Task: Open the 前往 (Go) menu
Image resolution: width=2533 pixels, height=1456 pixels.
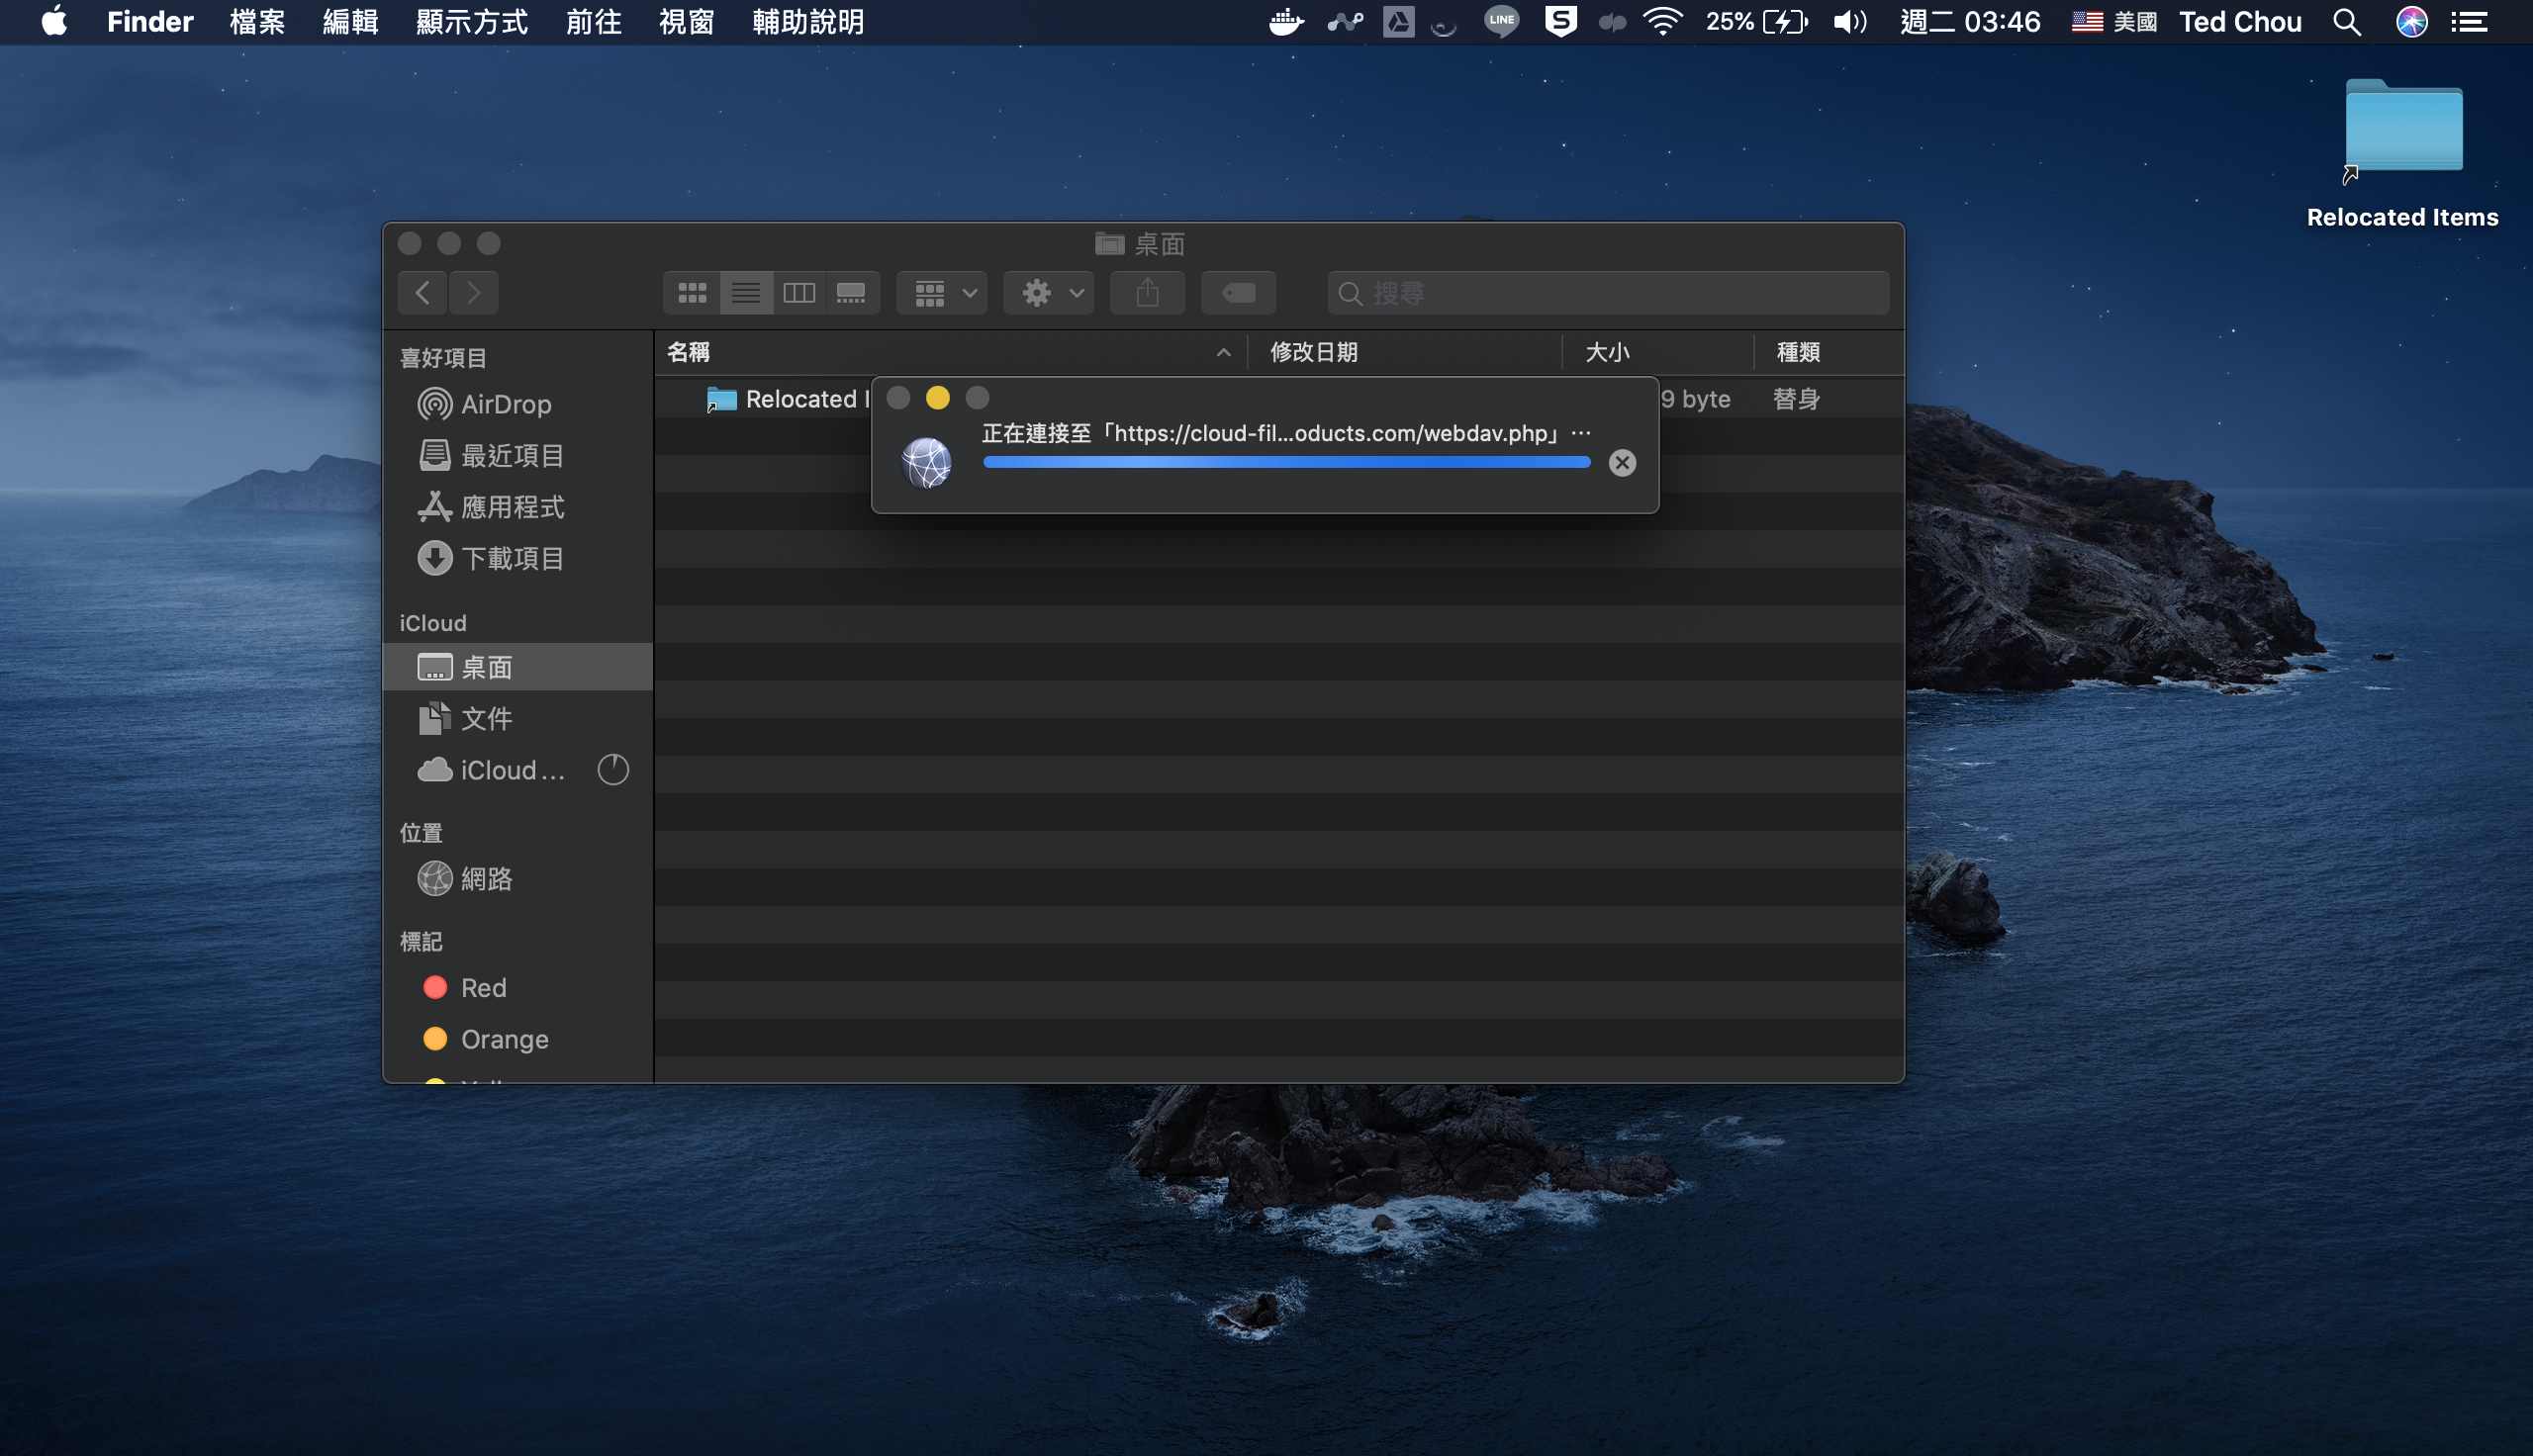Action: point(593,22)
